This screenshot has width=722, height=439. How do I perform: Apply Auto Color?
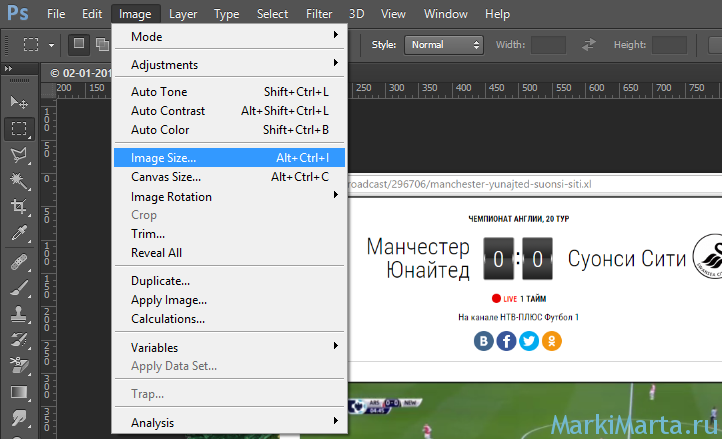coord(229,130)
